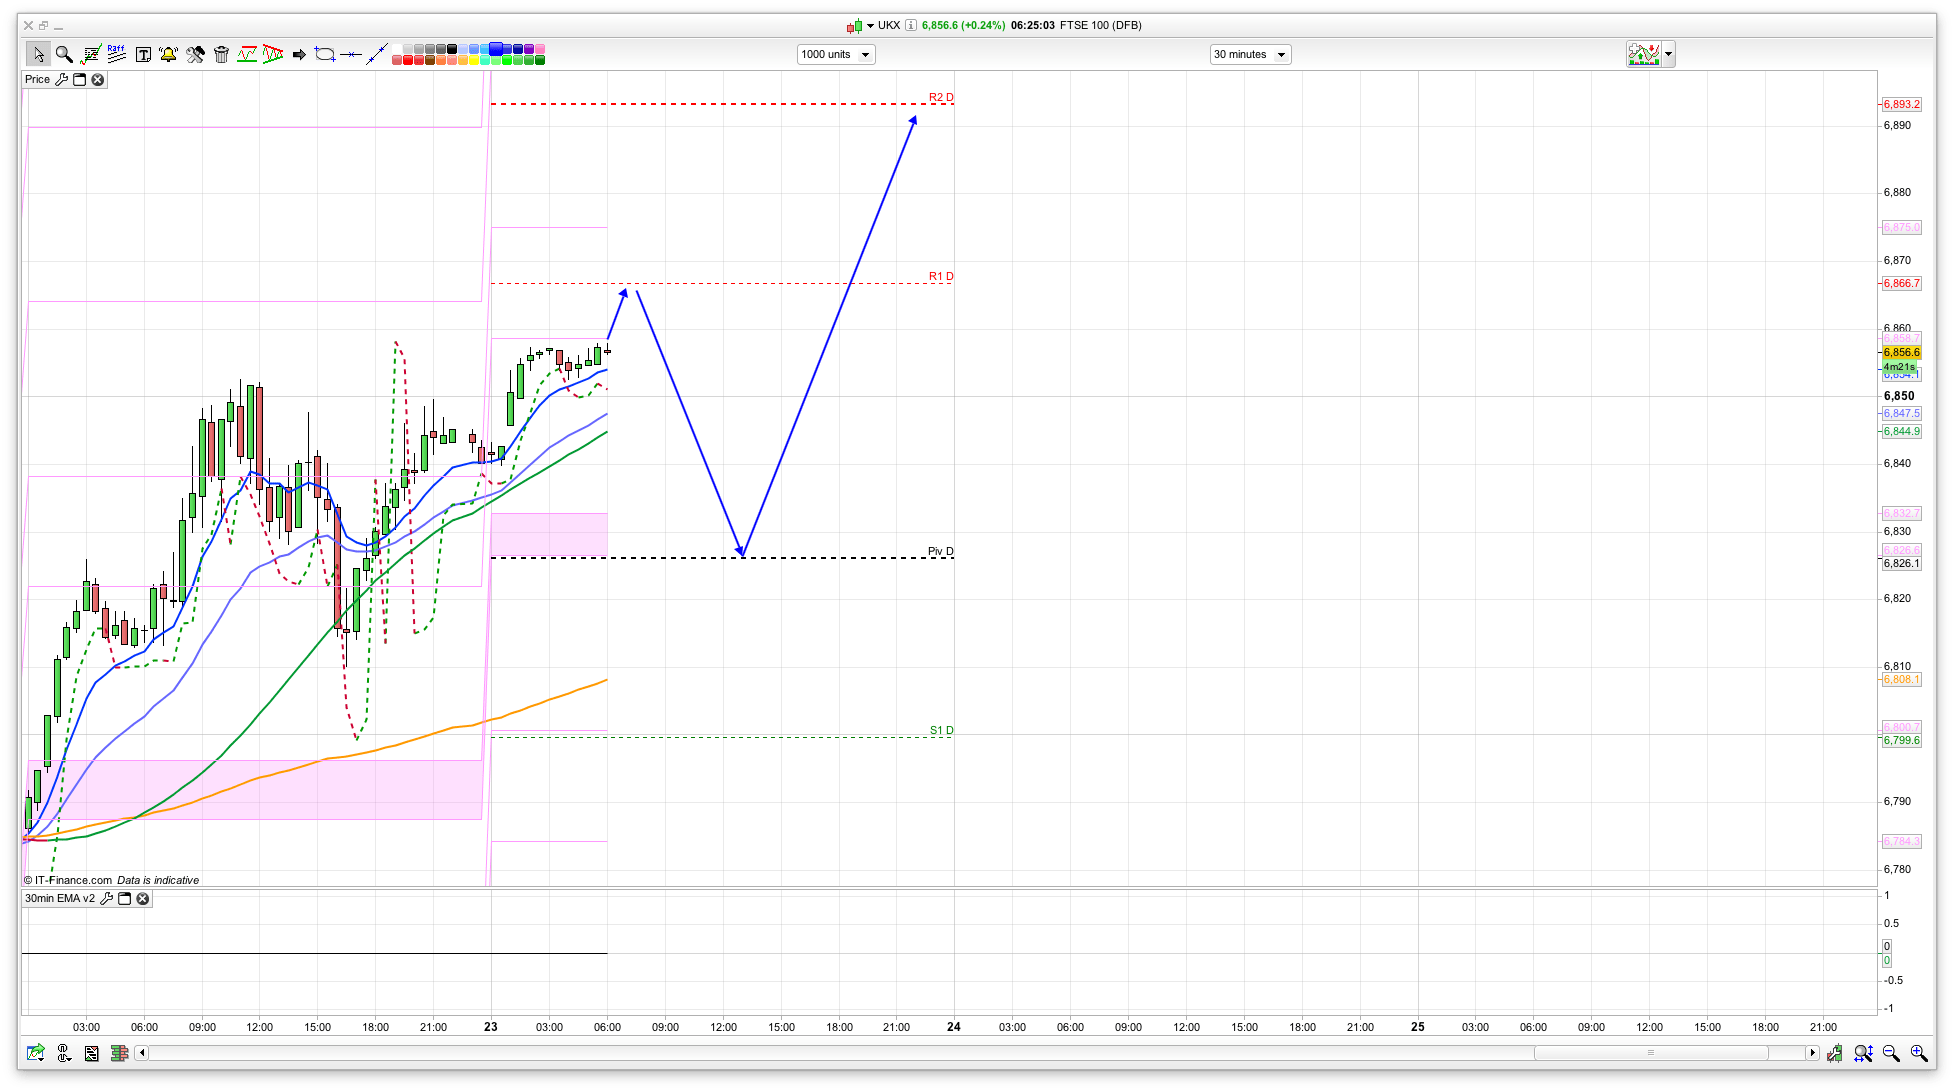Click the alert bell icon
This screenshot has width=1954, height=1091.
[x=168, y=55]
